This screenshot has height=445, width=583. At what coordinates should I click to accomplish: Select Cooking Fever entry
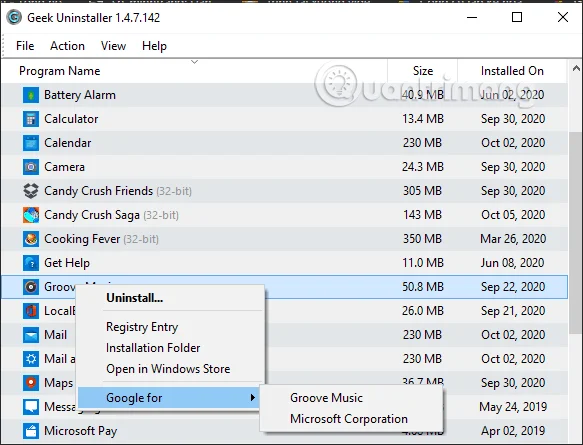[x=101, y=239]
